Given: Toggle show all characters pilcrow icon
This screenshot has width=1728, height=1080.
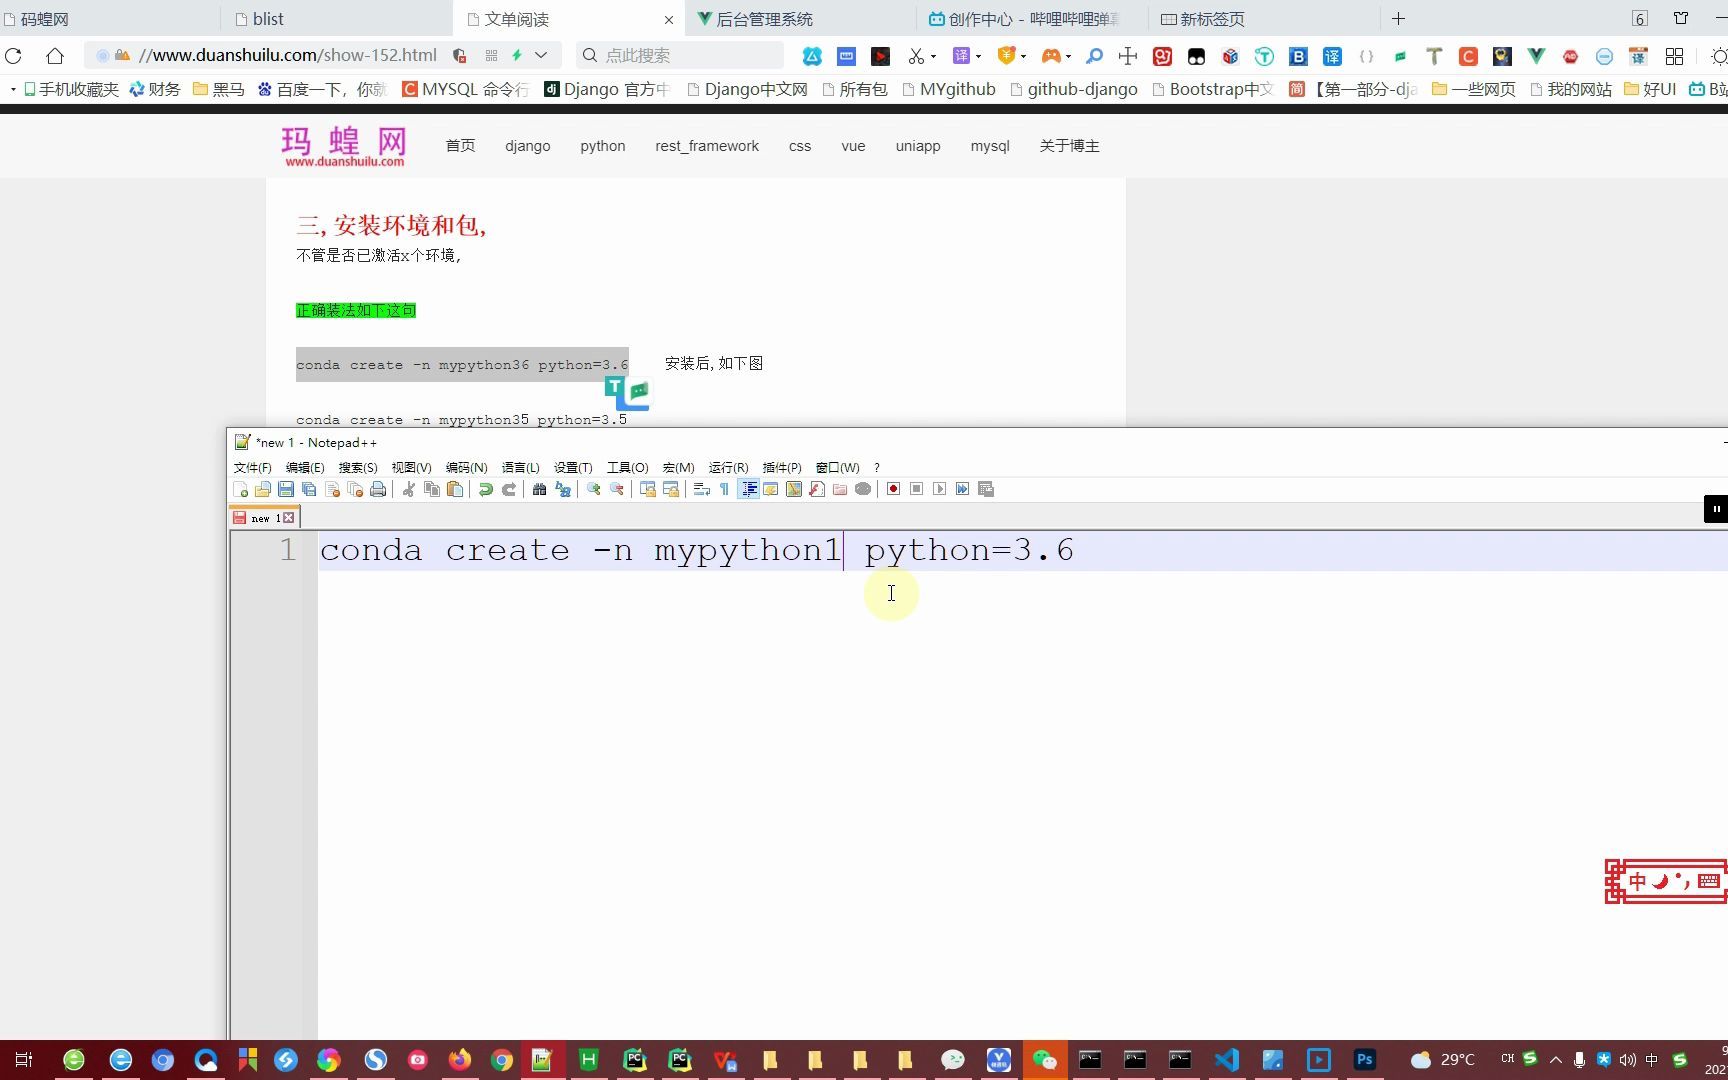Looking at the screenshot, I should pos(725,489).
